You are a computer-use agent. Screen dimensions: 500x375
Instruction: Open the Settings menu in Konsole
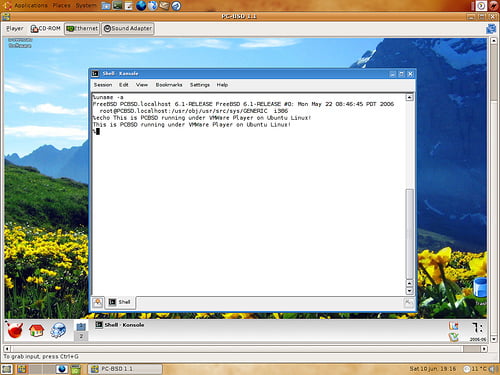(x=200, y=85)
